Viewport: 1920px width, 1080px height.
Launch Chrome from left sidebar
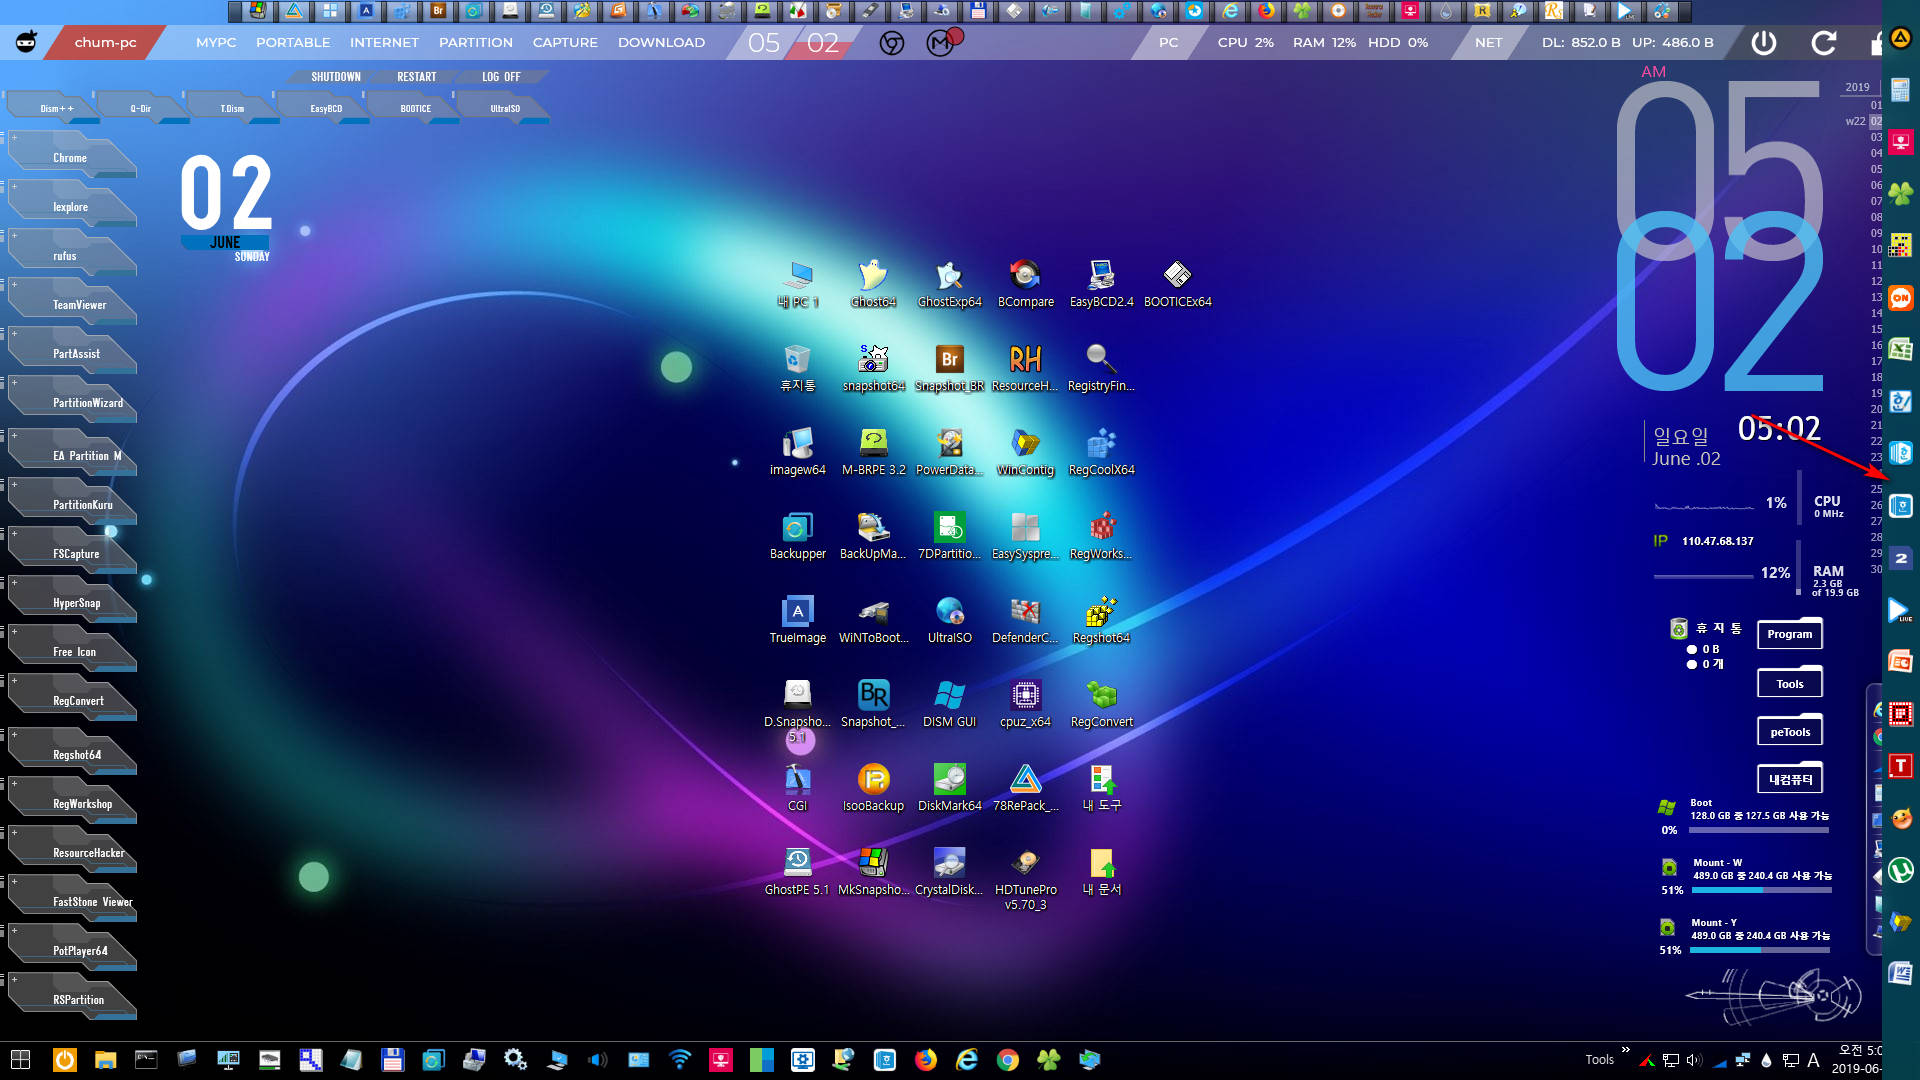(x=72, y=157)
